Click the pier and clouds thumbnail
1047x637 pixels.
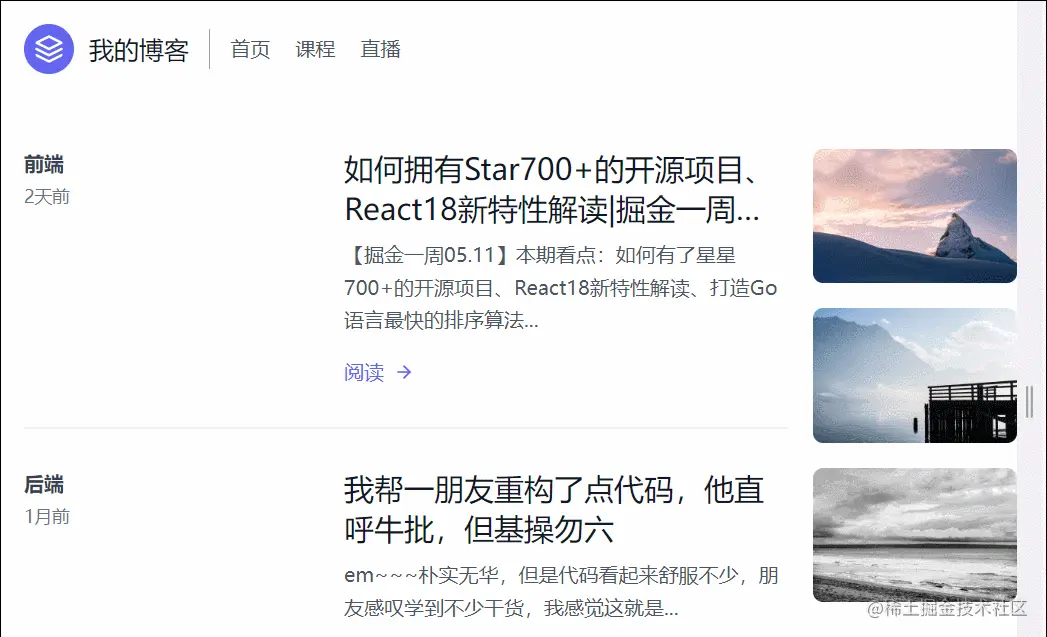(914, 375)
